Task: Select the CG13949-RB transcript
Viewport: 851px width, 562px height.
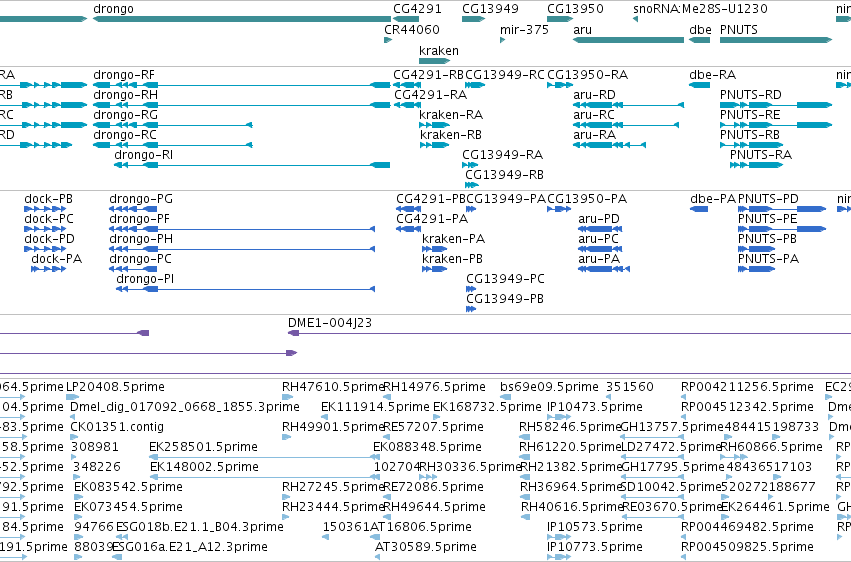Action: coord(472,185)
